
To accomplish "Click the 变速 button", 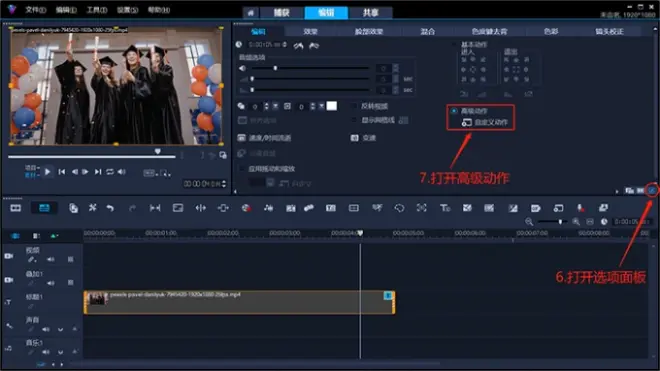I will click(364, 138).
